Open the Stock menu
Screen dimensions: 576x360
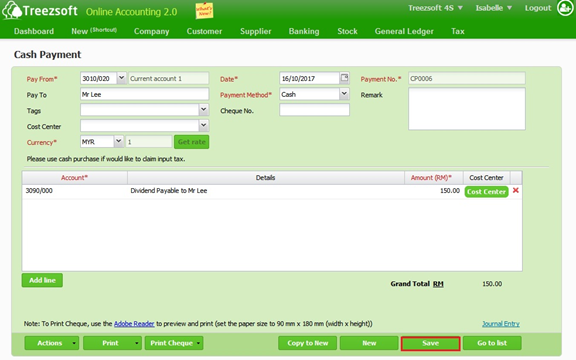click(x=348, y=31)
